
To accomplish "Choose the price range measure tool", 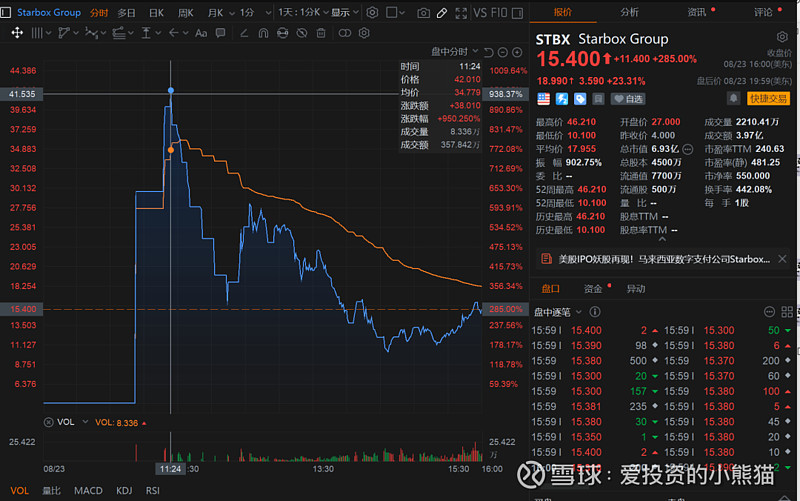I will (146, 33).
